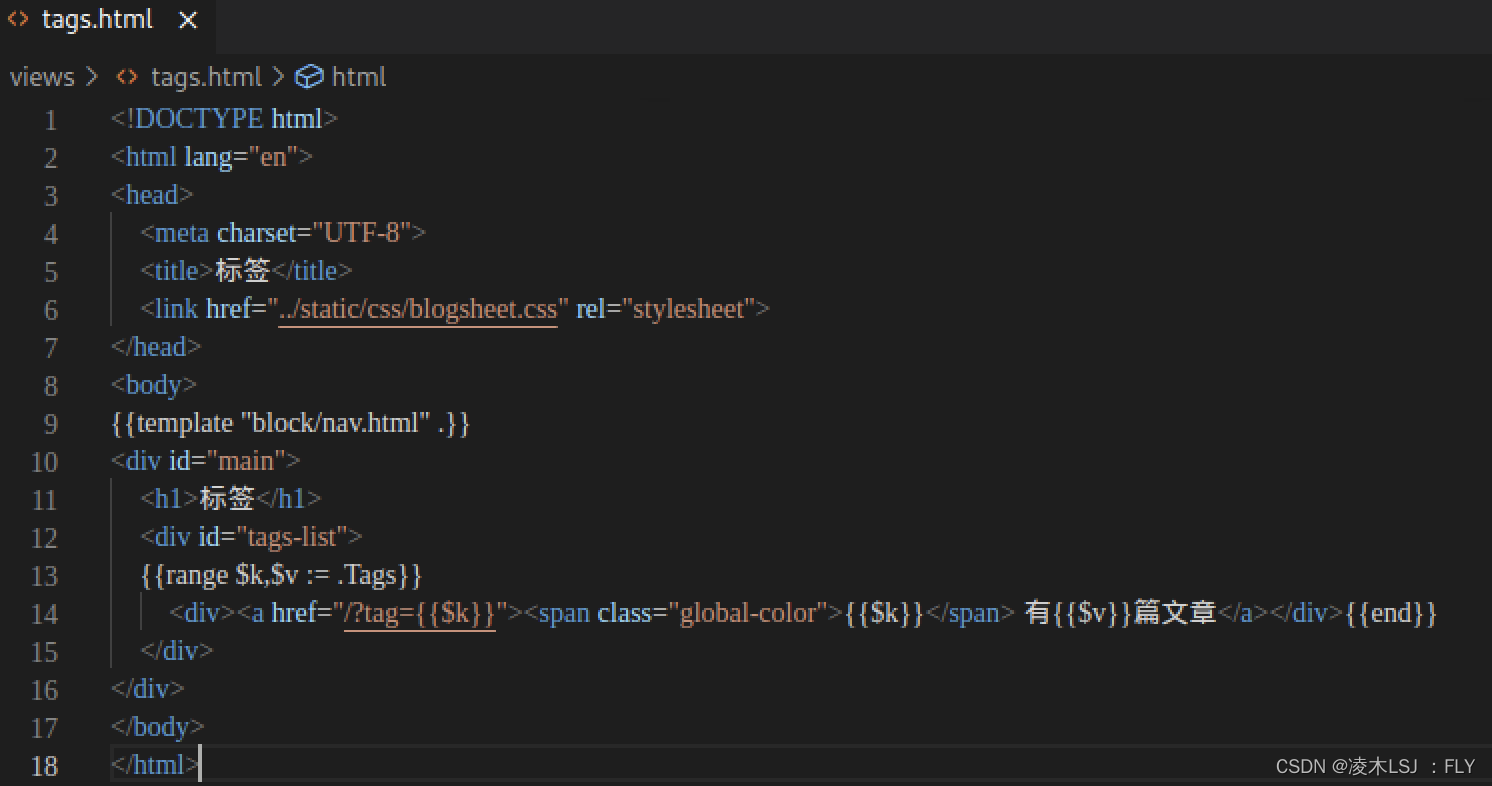The width and height of the screenshot is (1492, 786).
Task: Click the file icon in the breadcrumb path
Action: (x=127, y=77)
